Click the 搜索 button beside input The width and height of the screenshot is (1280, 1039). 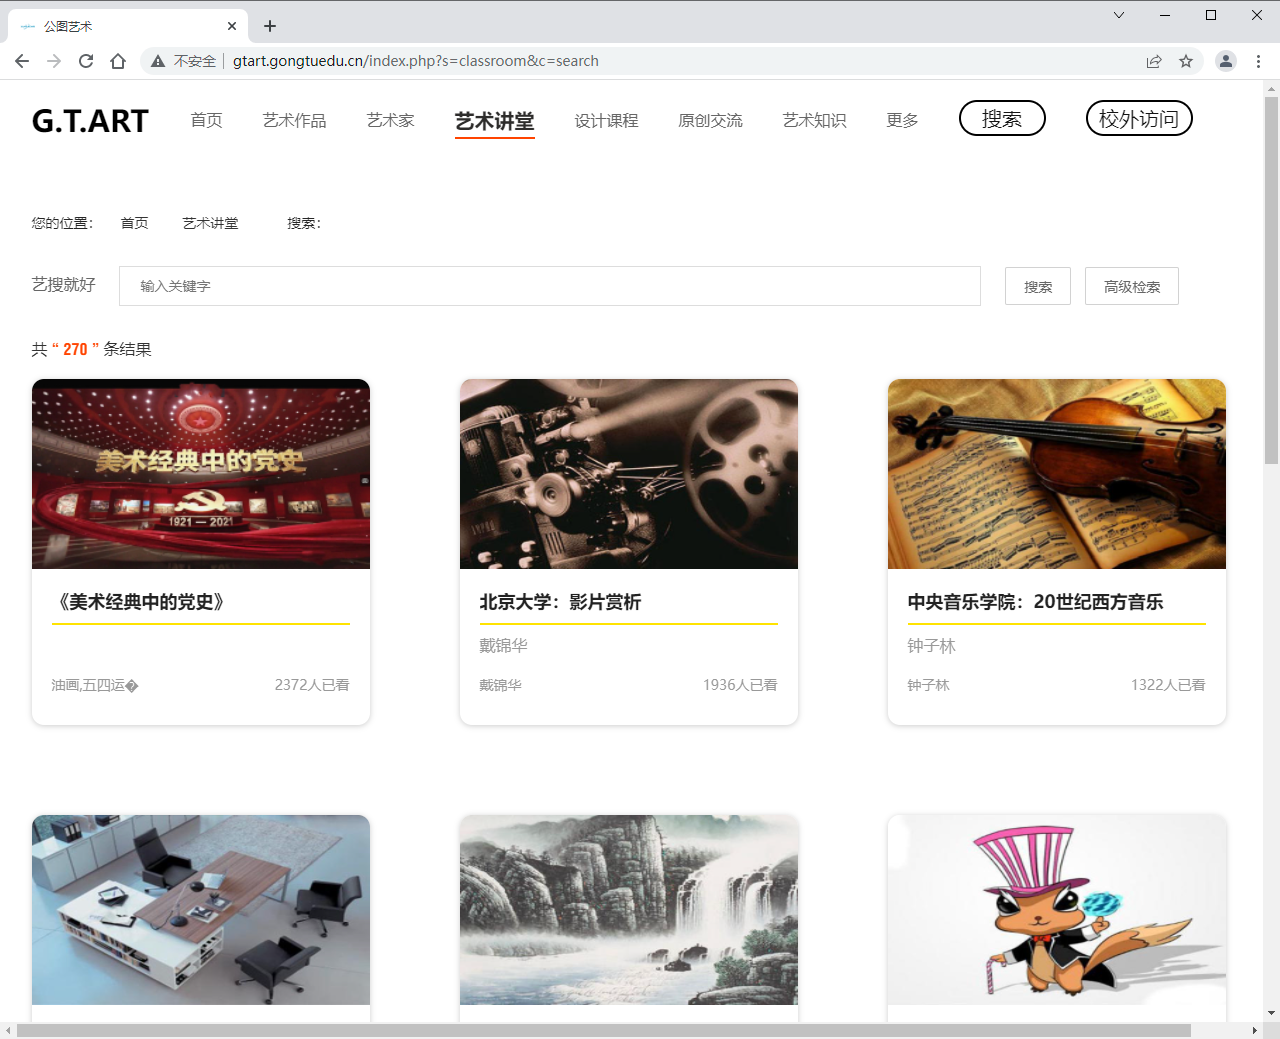tap(1038, 286)
